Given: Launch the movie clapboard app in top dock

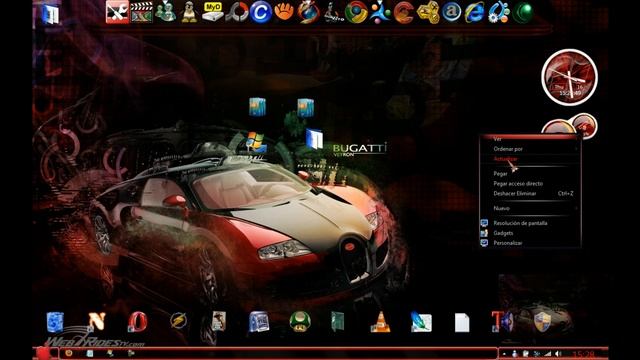Looking at the screenshot, I should (x=142, y=12).
